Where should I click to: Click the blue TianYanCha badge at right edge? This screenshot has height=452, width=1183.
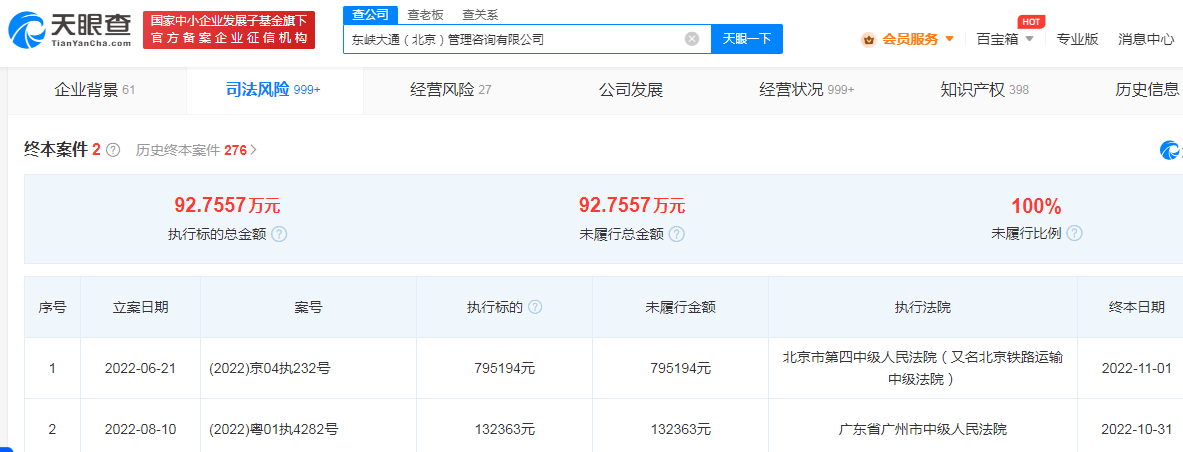[x=1171, y=150]
